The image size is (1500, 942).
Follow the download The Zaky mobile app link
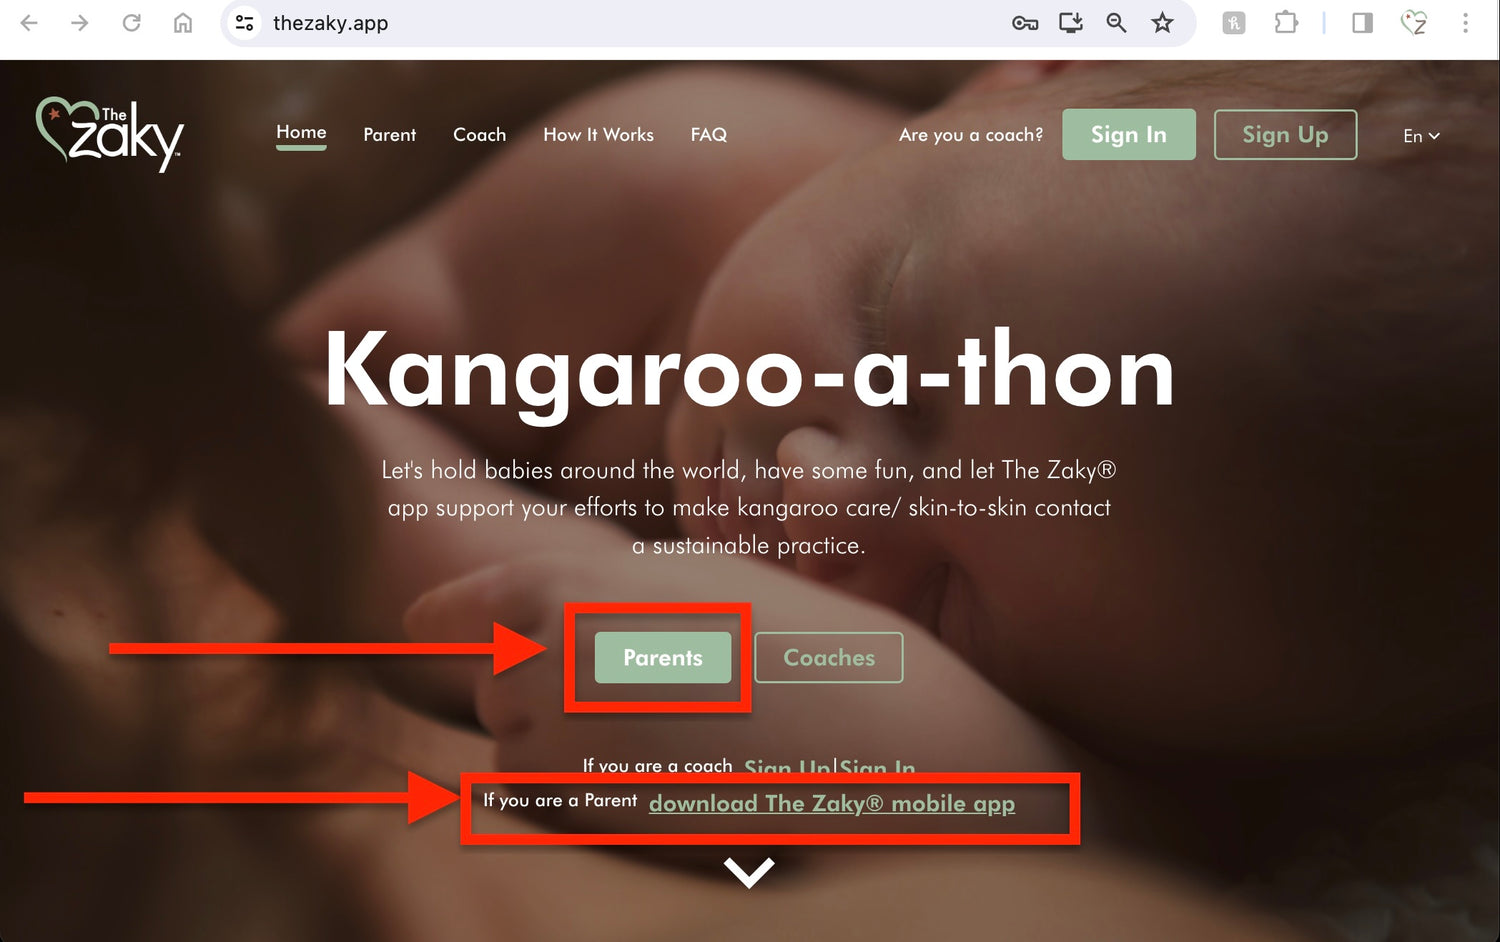pos(832,803)
